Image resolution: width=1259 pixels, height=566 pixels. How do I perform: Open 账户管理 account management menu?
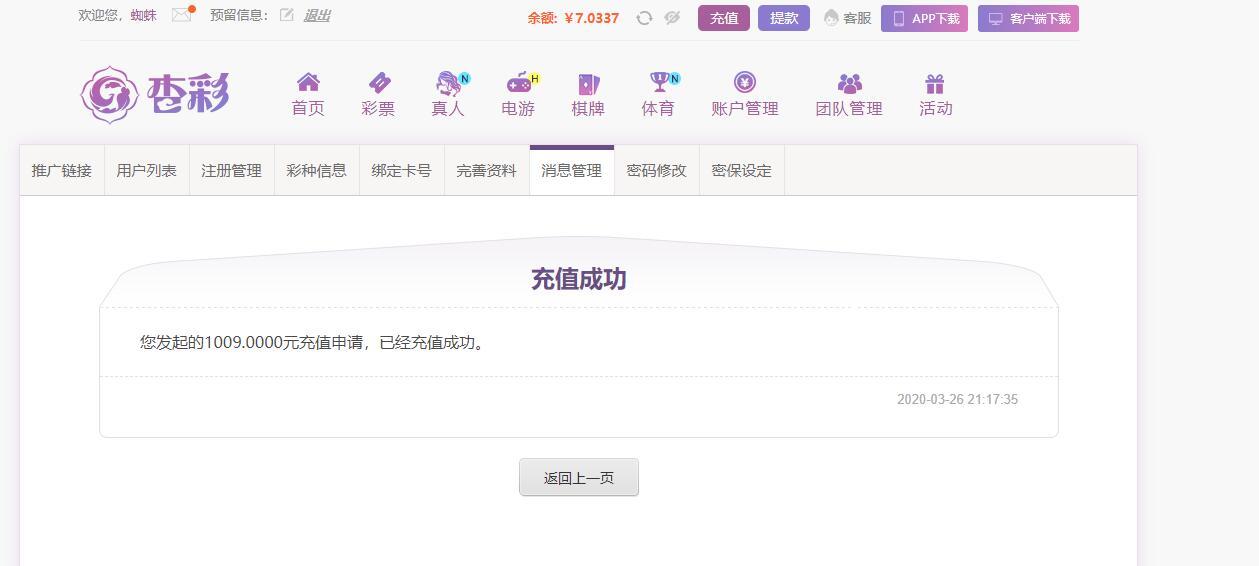coord(744,95)
